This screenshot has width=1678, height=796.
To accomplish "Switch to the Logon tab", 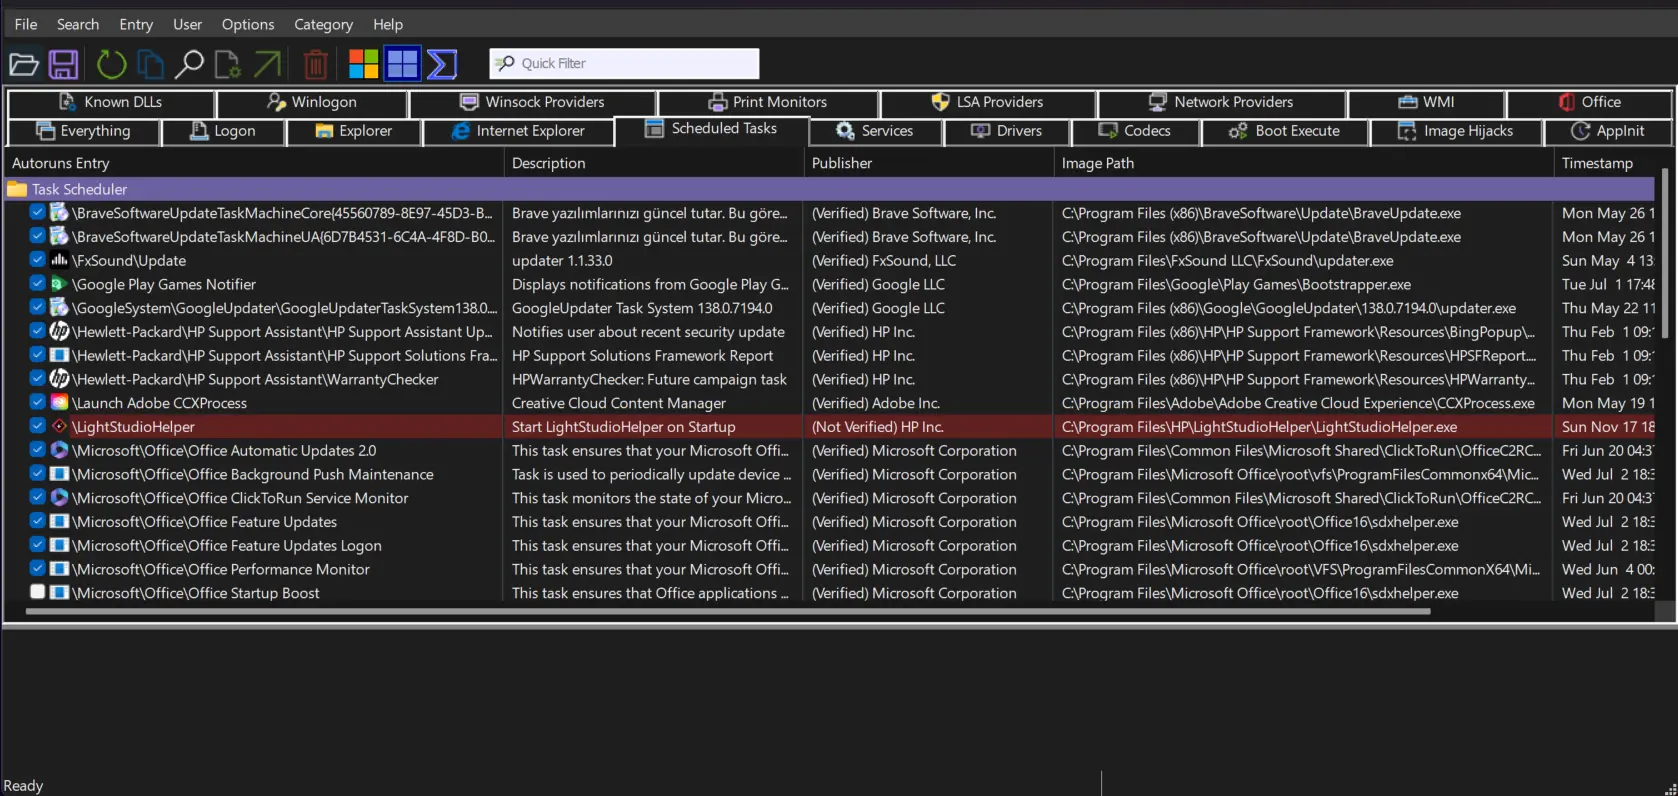I will [223, 131].
